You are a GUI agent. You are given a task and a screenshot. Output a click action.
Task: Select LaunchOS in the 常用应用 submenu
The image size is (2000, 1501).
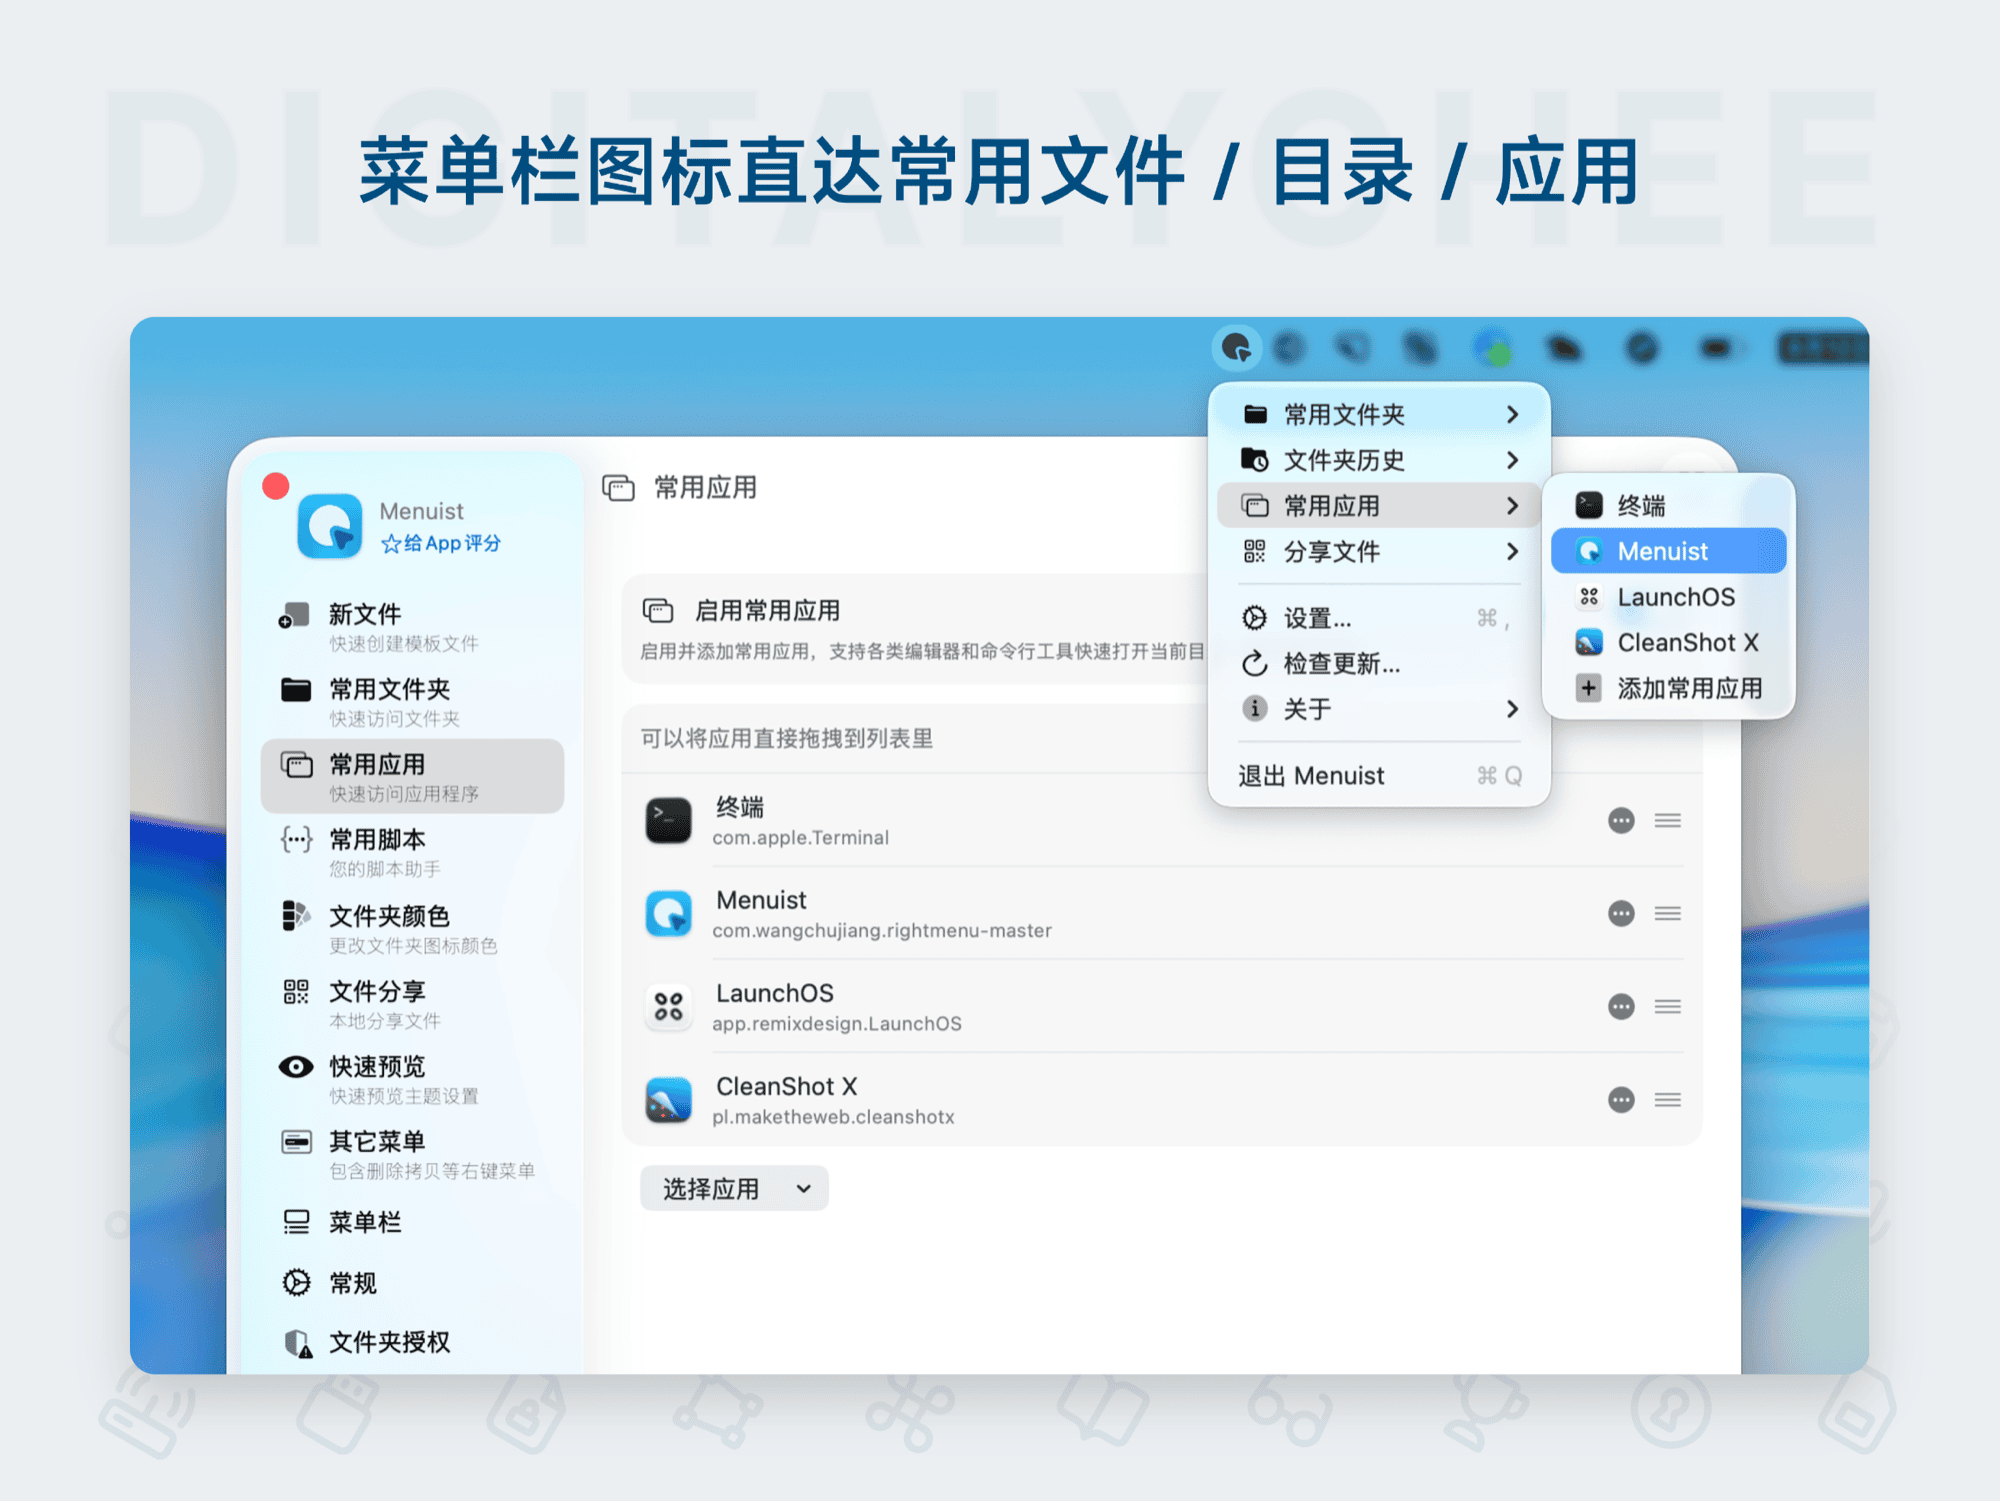(x=1668, y=597)
